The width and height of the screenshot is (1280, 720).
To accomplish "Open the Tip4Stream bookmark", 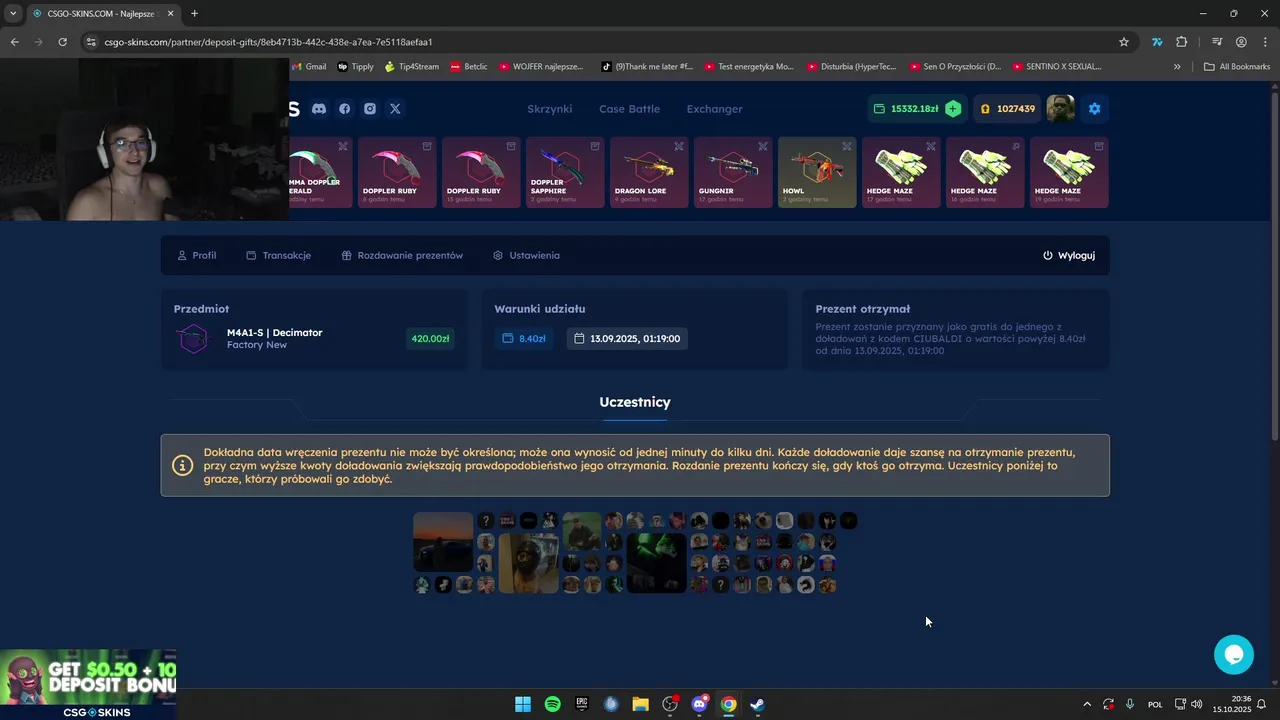I will point(412,67).
